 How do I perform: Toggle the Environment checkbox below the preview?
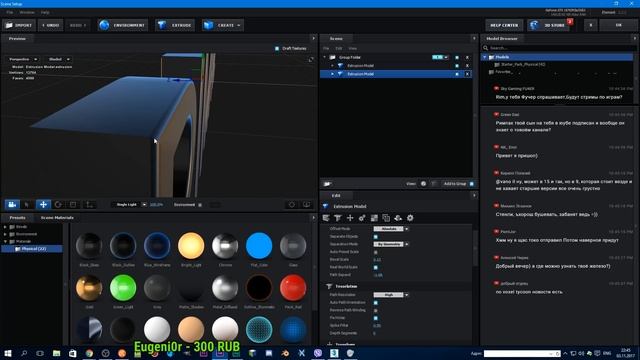click(x=200, y=205)
